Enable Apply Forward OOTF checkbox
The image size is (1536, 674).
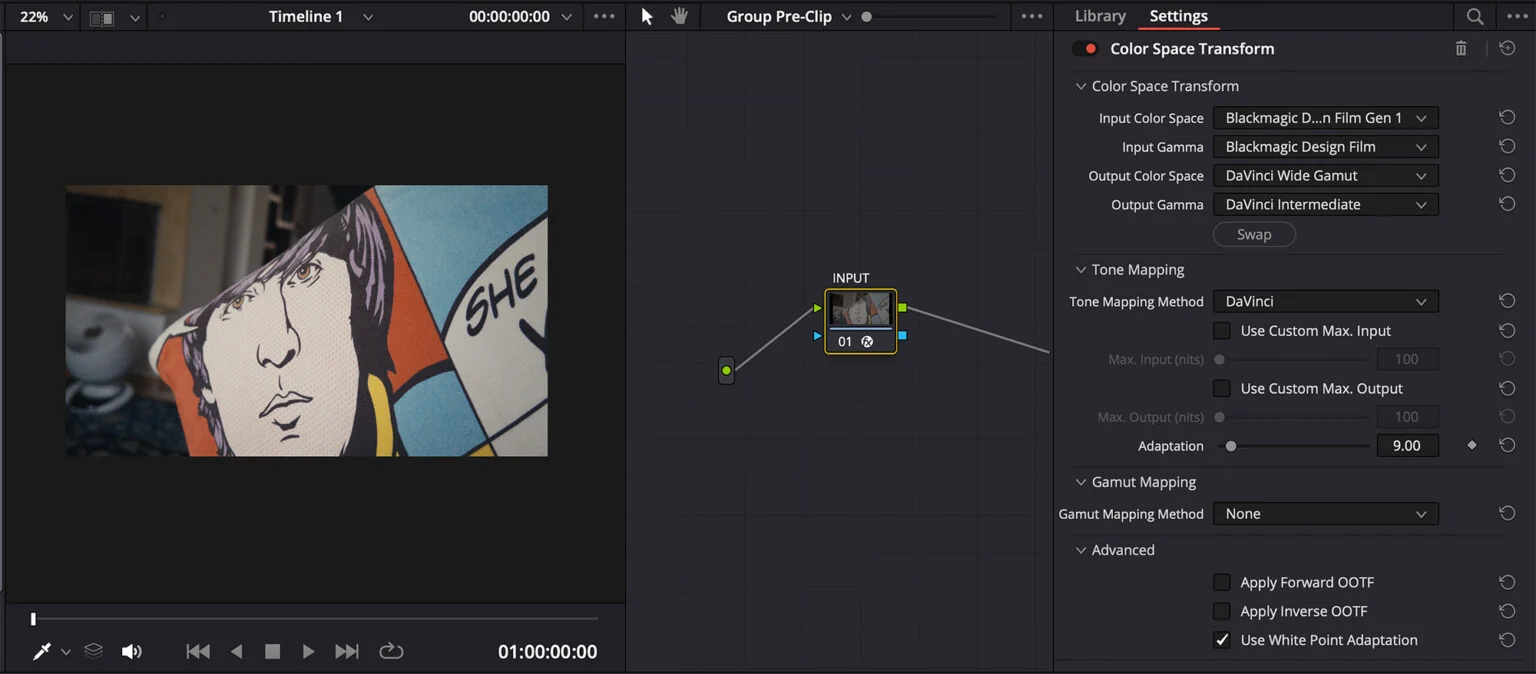point(1222,582)
